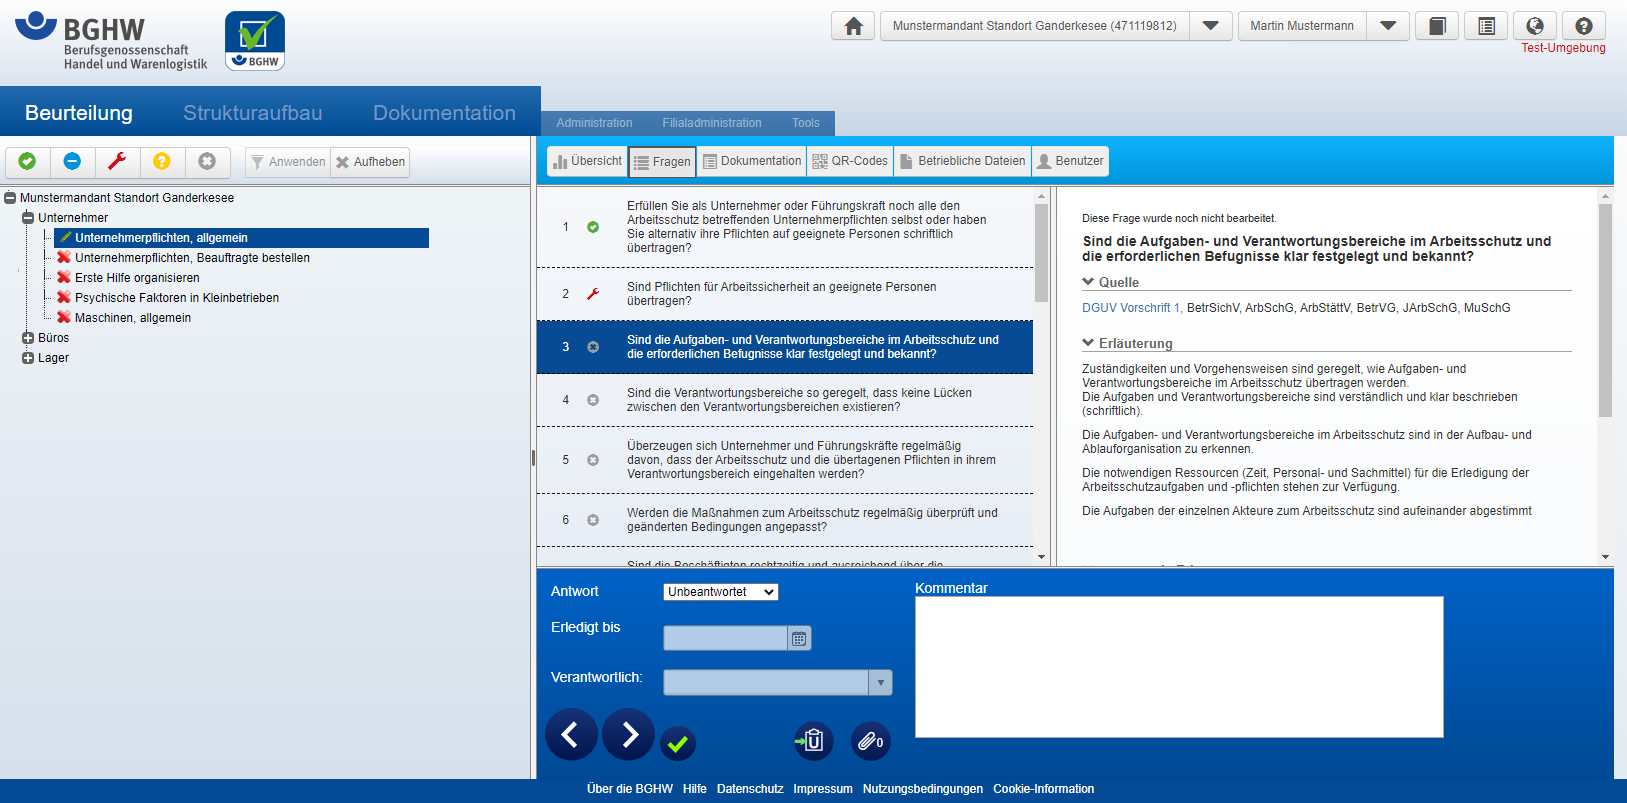Click the clipboard transfer icon button
The height and width of the screenshot is (803, 1627).
tap(812, 741)
